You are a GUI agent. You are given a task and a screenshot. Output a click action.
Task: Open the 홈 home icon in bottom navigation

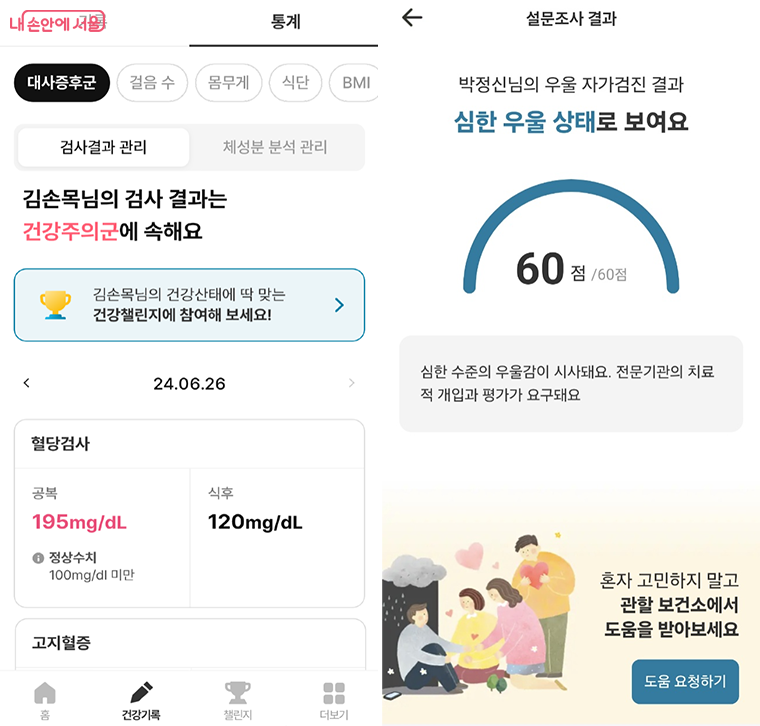[x=45, y=694]
